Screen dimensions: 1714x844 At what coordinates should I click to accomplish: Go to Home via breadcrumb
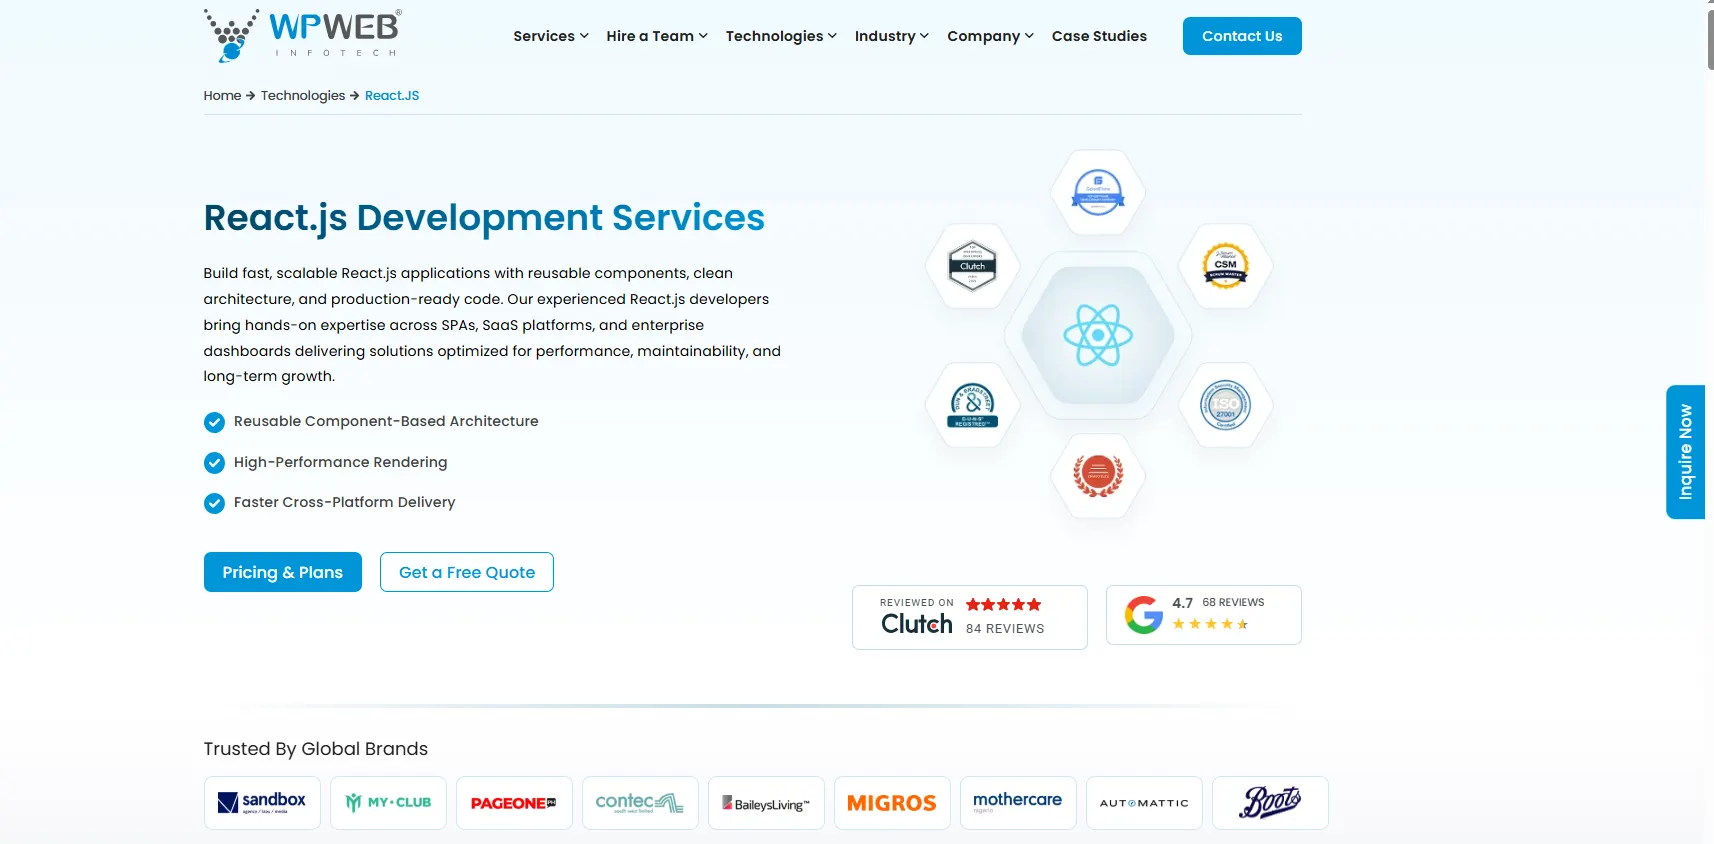tap(222, 96)
